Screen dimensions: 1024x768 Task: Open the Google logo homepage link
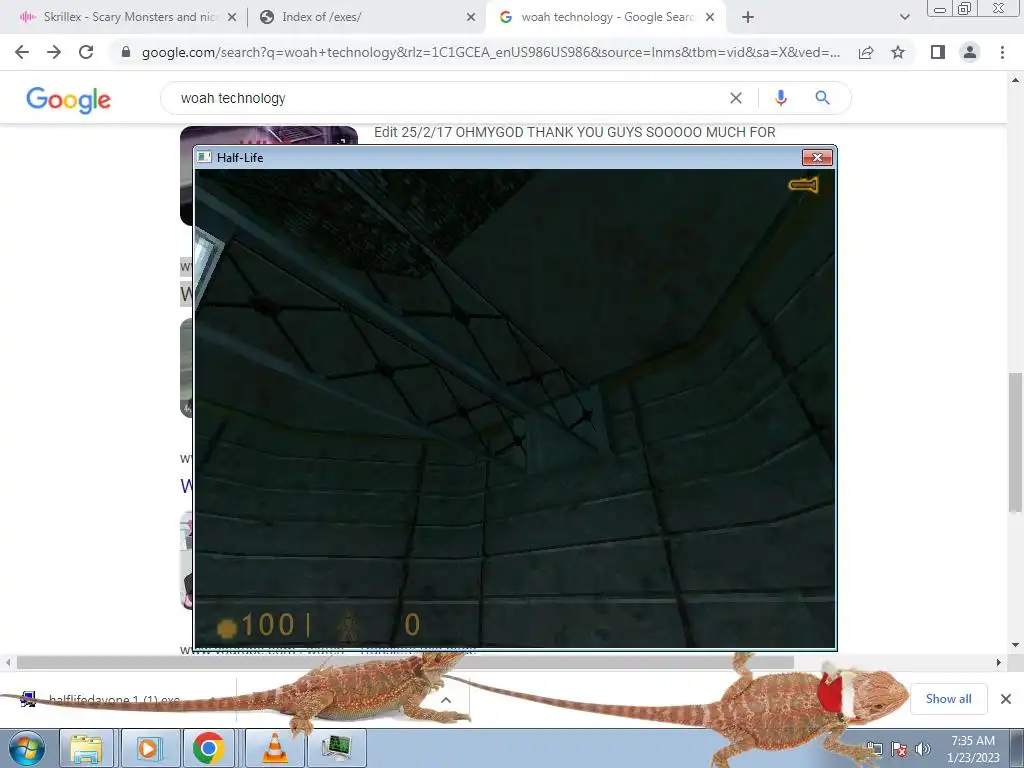point(69,99)
